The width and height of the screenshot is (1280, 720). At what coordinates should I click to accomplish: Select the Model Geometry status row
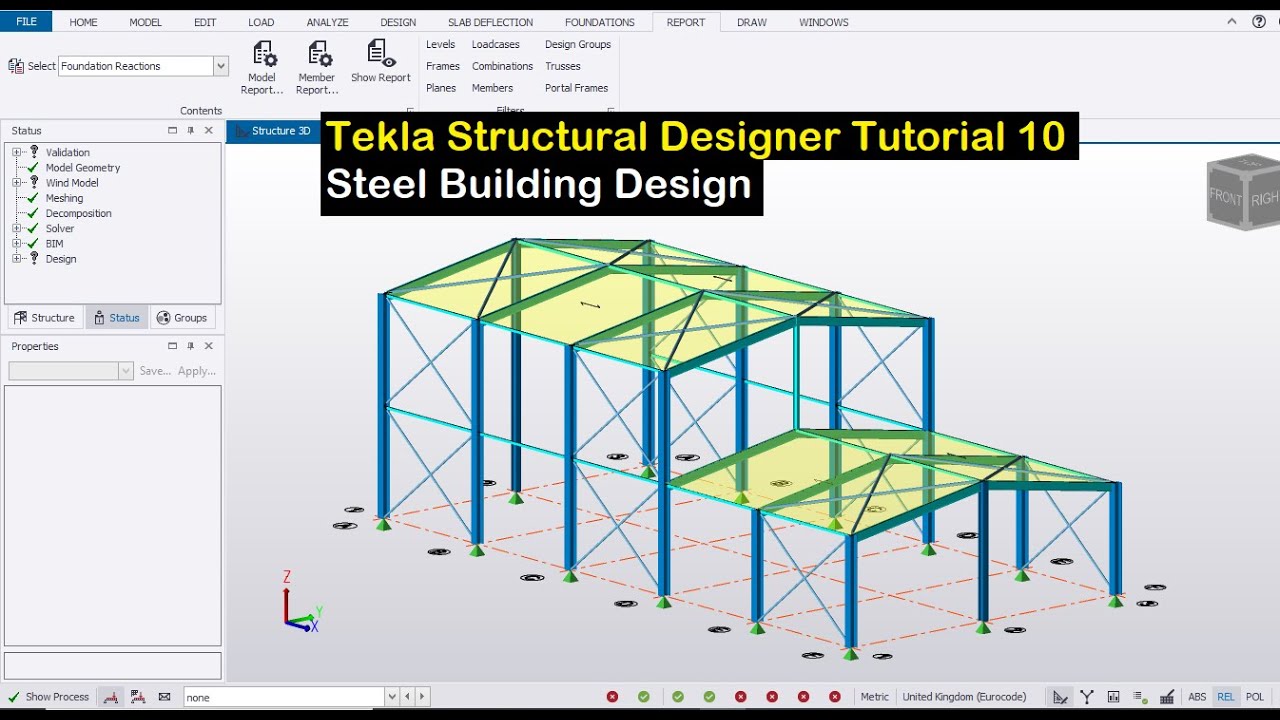(x=82, y=168)
